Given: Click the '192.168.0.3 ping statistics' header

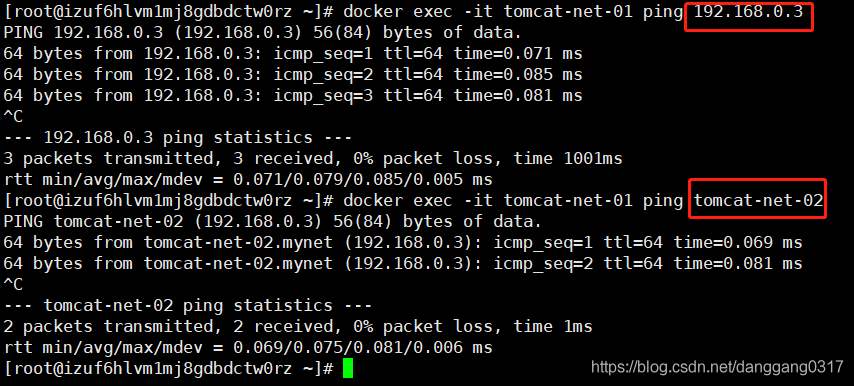Looking at the screenshot, I should point(178,138).
